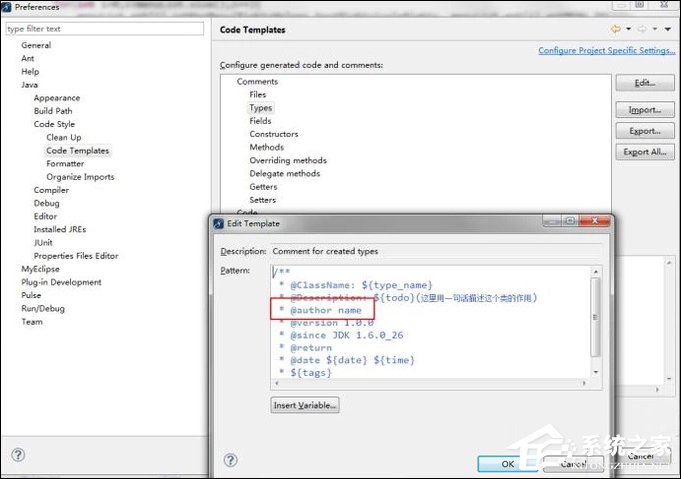Click the @date line in pattern
Viewport: 681px width, 479px height.
point(347,360)
